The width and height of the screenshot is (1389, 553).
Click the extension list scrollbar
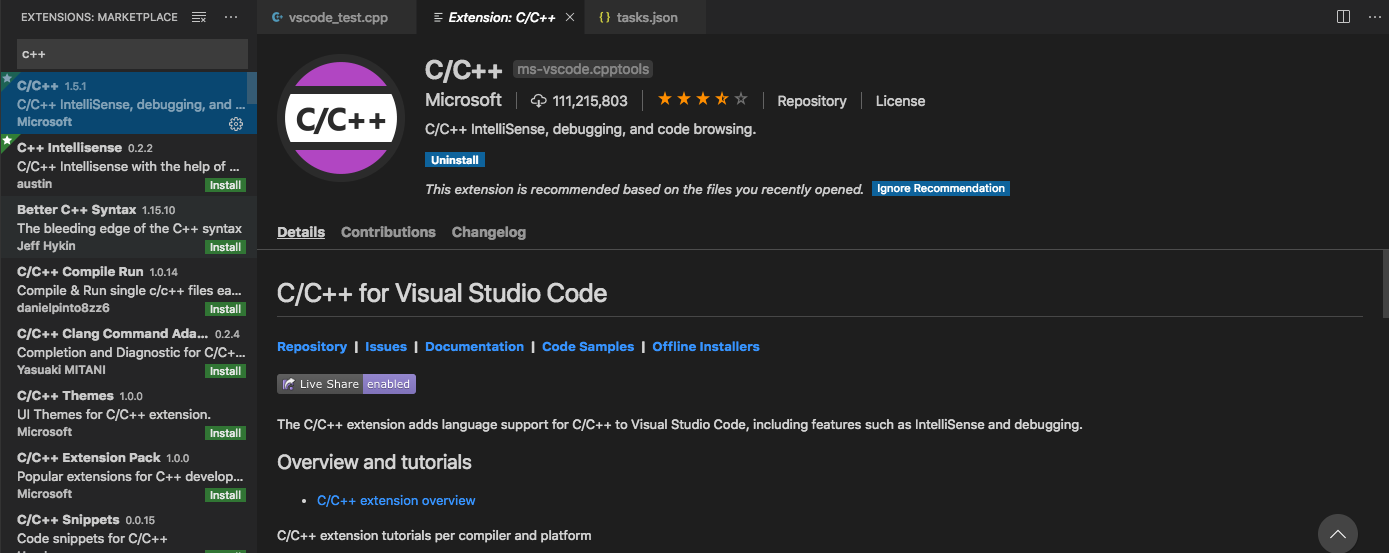(x=252, y=88)
